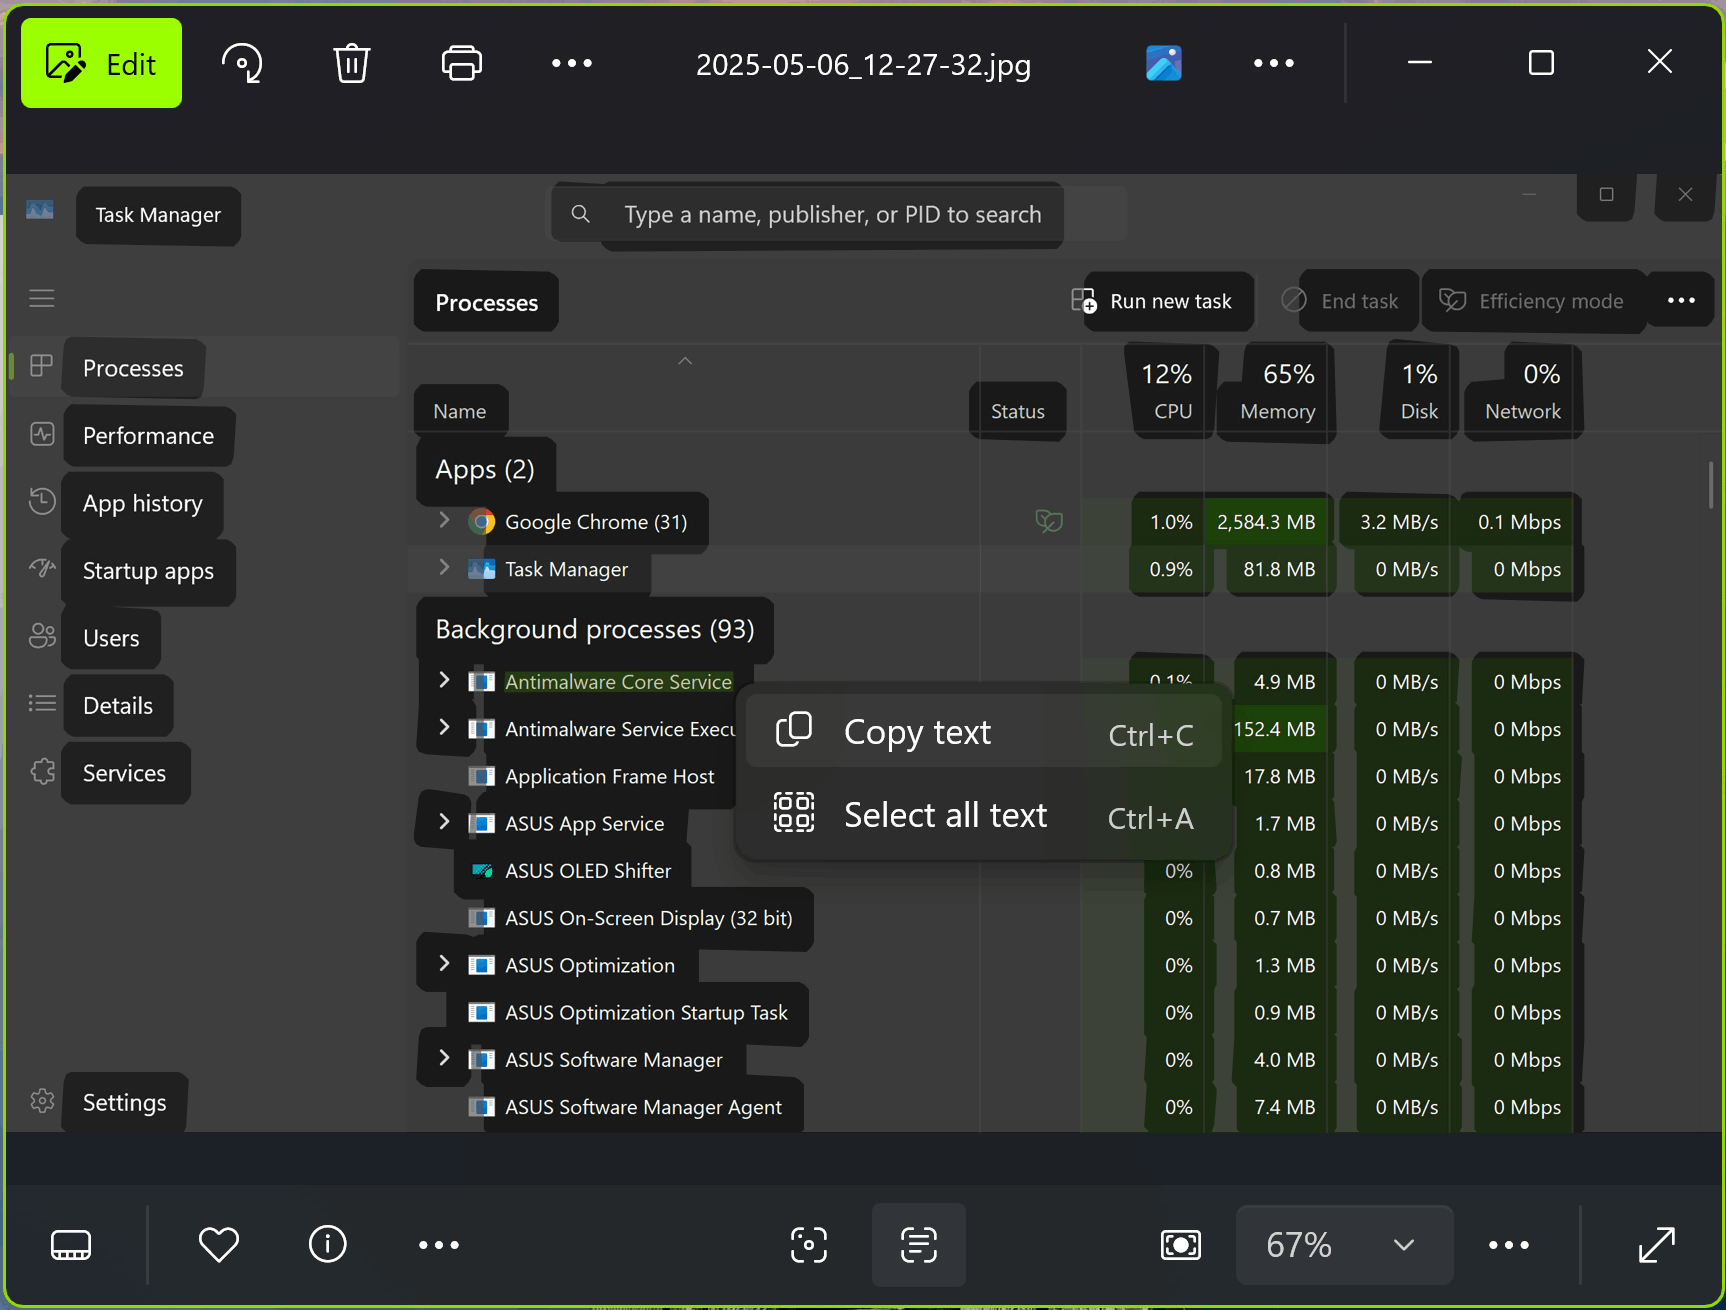
Task: Open the Edit image button
Action: [x=101, y=64]
